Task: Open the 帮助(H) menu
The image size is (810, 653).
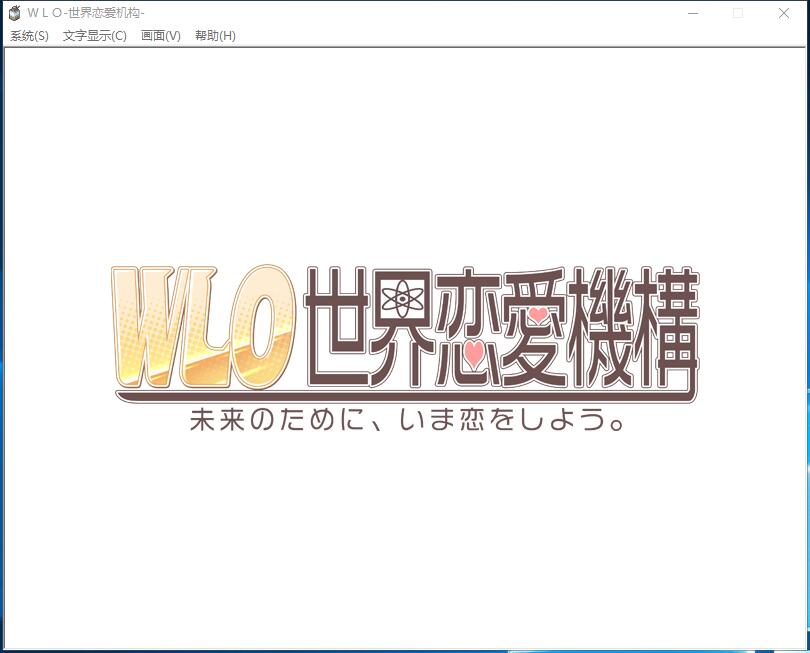Action: [215, 36]
